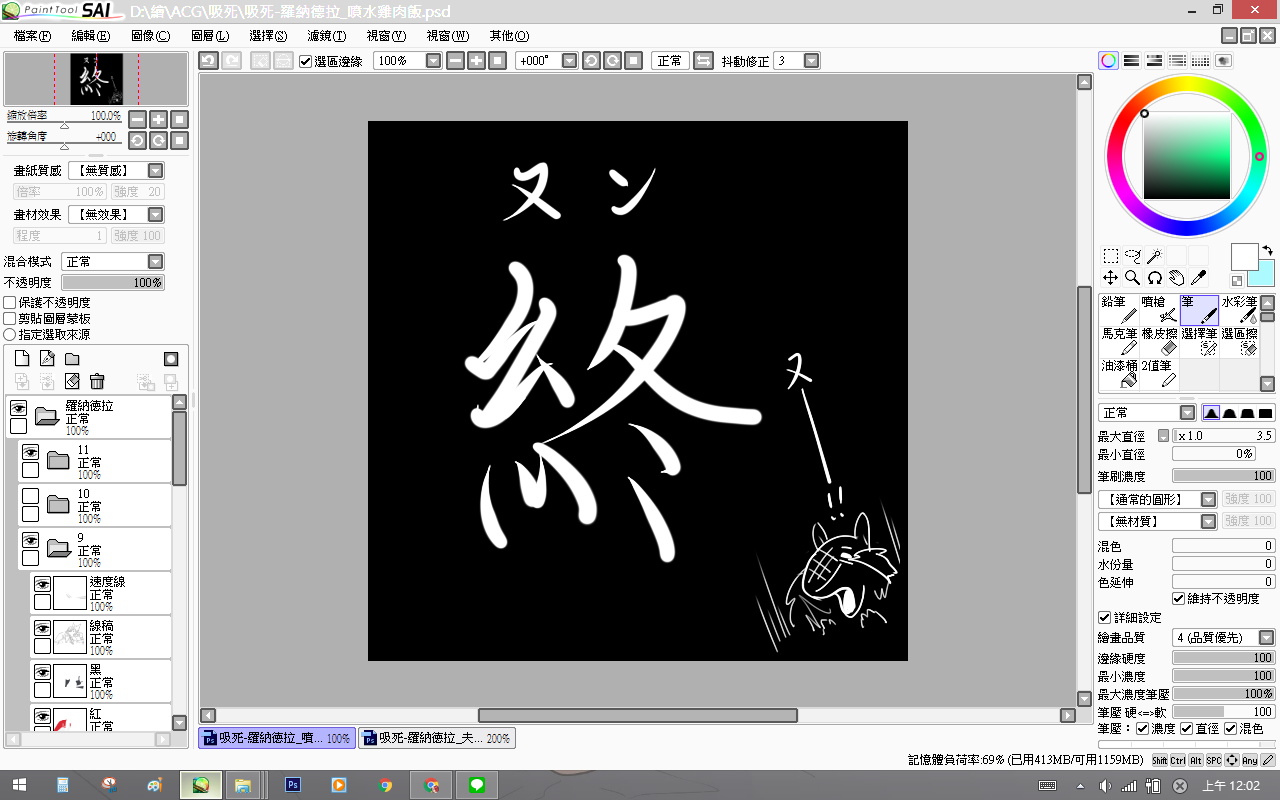Open Photoshop from the taskbar
1280x800 pixels.
pyautogui.click(x=293, y=785)
